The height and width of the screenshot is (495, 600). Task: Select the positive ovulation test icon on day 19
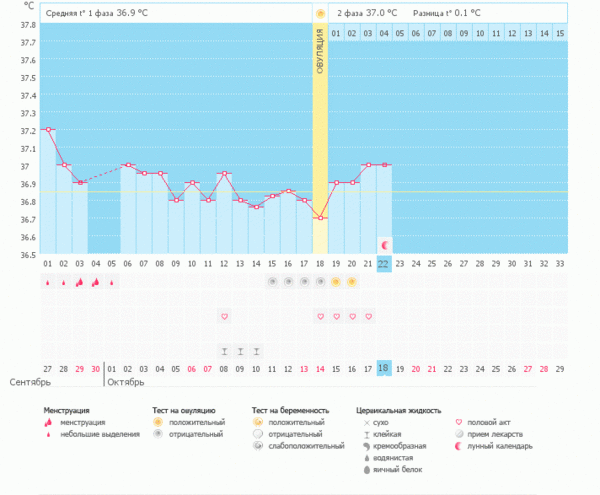point(336,283)
